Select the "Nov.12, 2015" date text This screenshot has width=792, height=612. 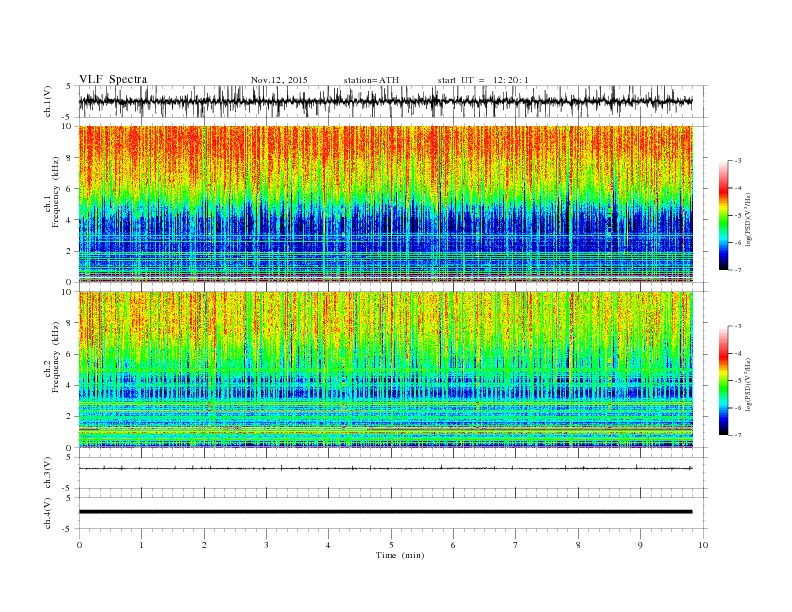pyautogui.click(x=279, y=80)
